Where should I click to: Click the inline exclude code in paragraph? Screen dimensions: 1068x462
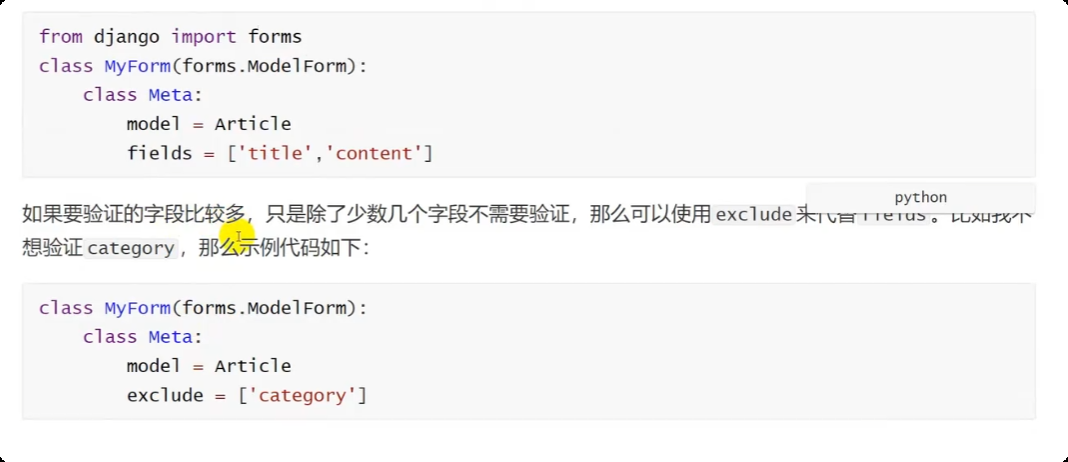click(x=754, y=214)
